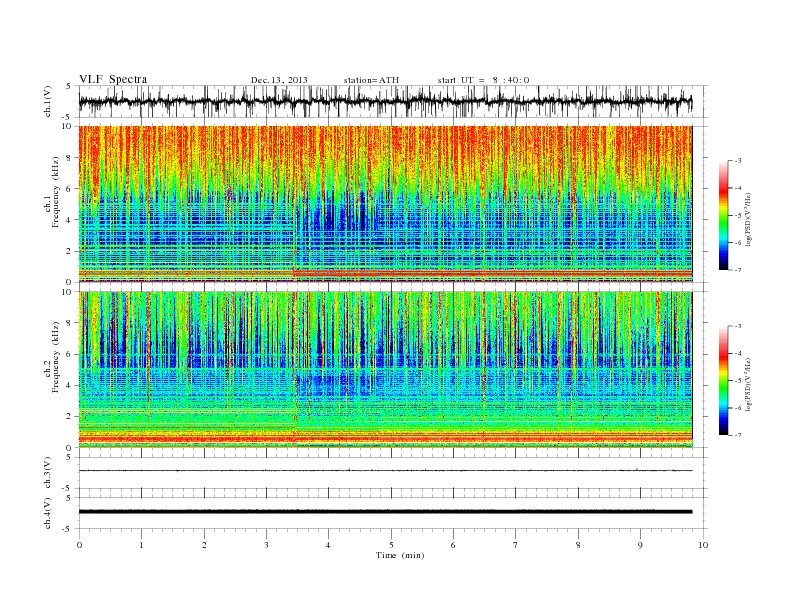This screenshot has height=612, width=792.
Task: Click the "6" minute tick on the time axis
Action: click(x=454, y=545)
